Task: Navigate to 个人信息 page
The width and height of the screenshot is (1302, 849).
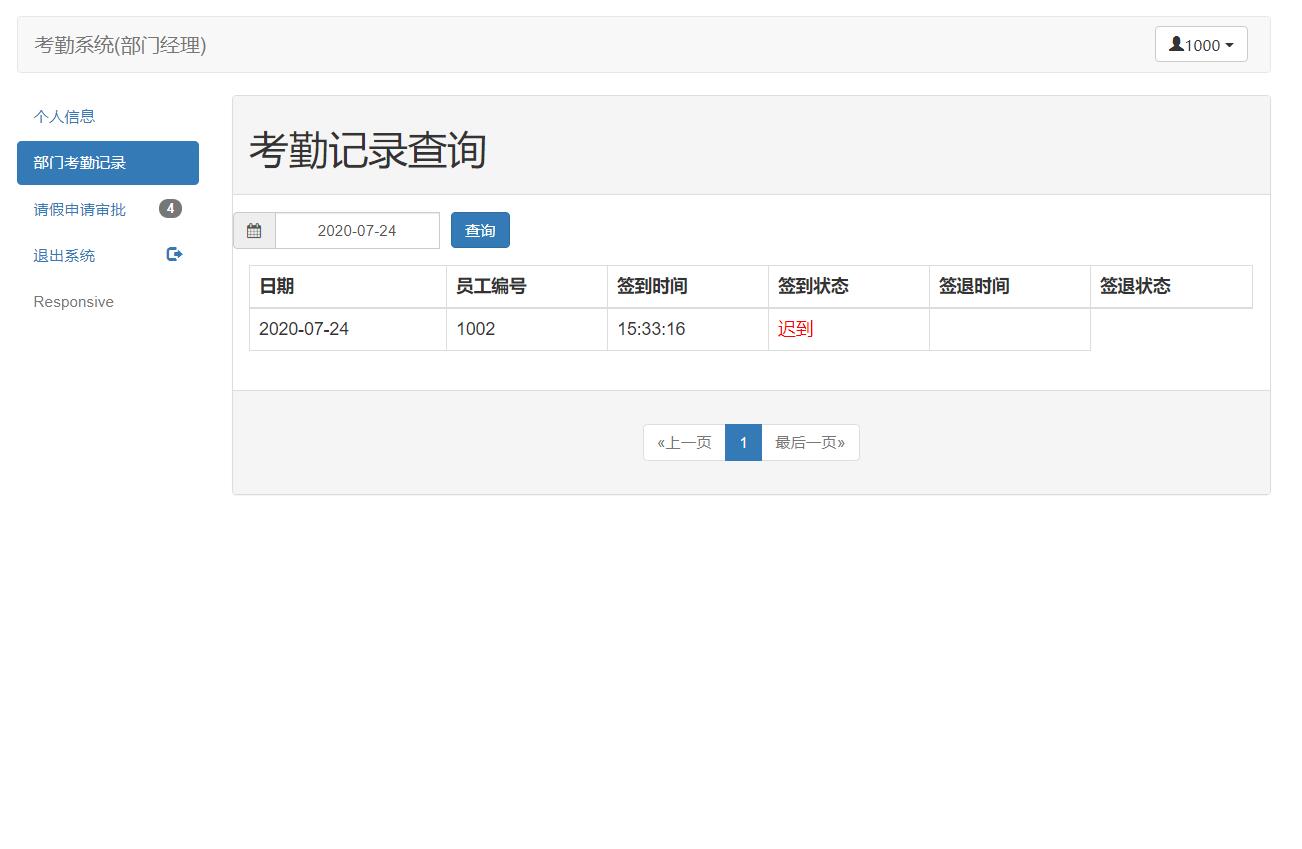Action: (x=64, y=116)
